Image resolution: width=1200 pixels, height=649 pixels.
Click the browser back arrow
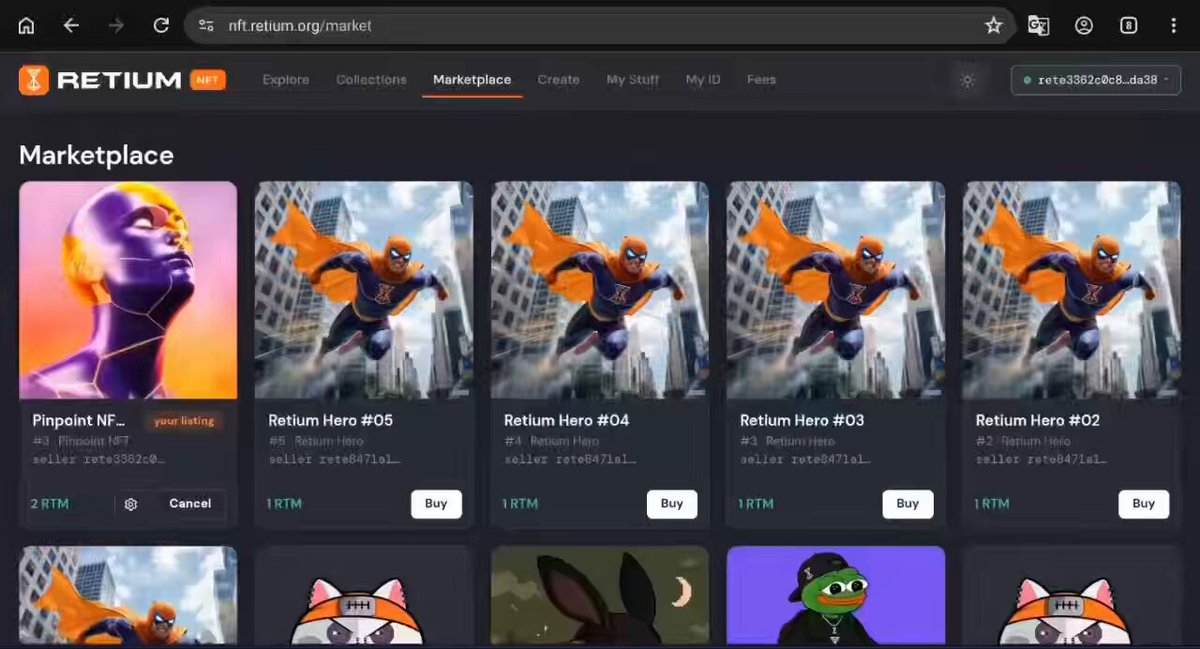pos(71,26)
